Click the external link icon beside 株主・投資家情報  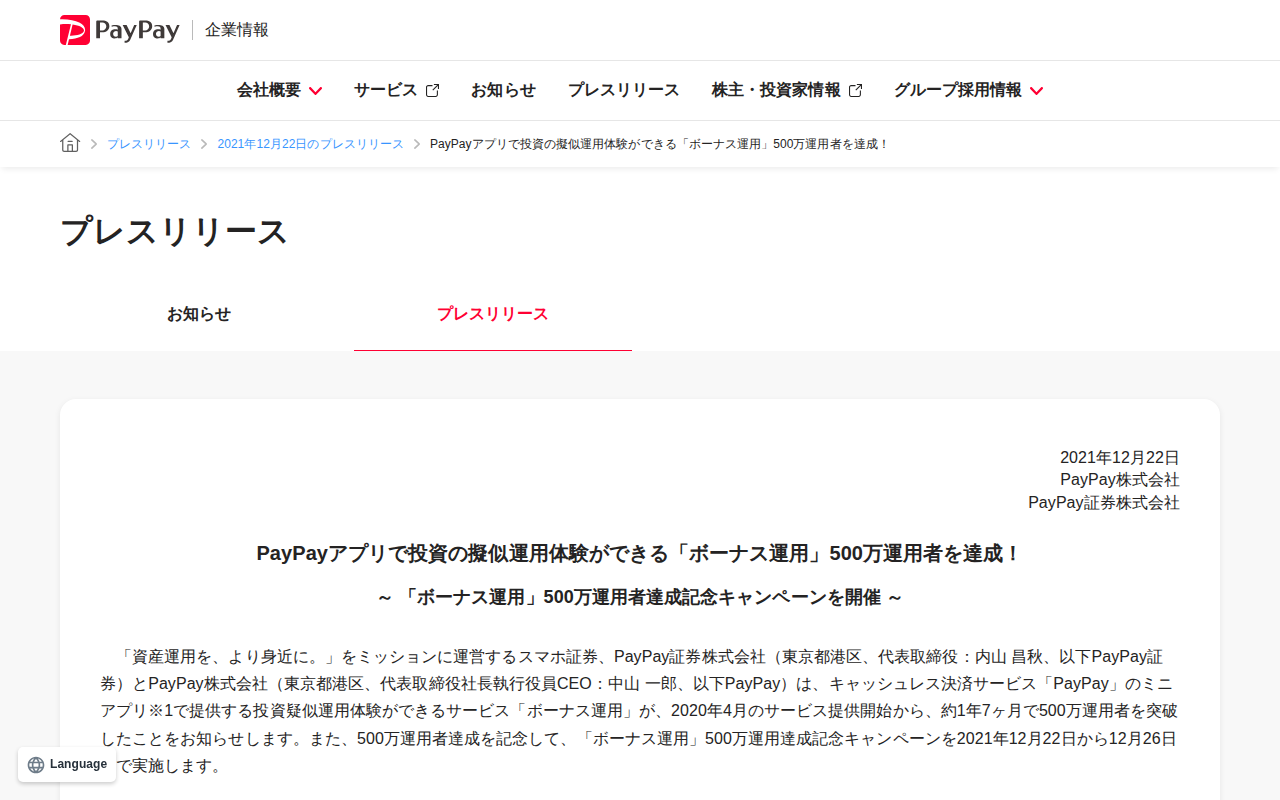pos(855,90)
